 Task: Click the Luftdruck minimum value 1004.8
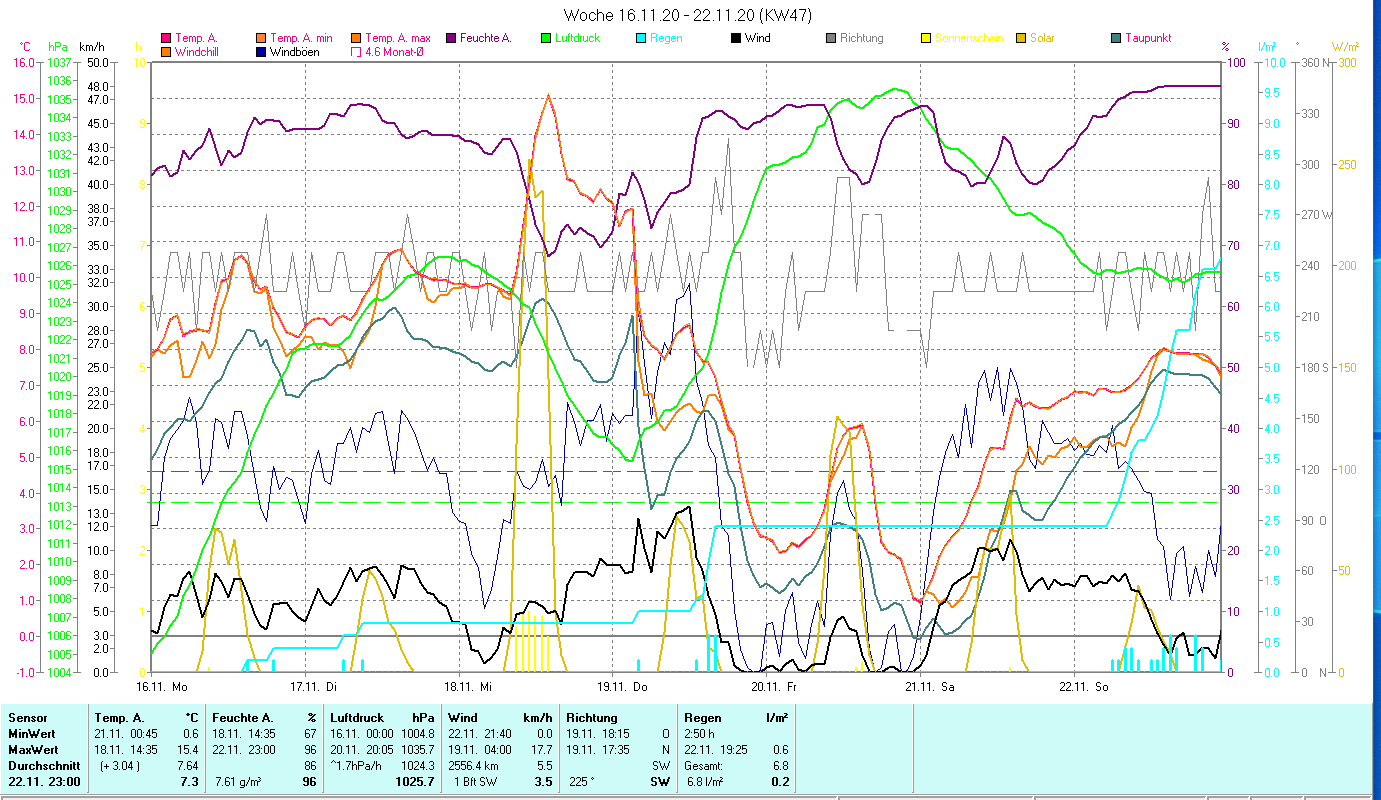[x=418, y=734]
